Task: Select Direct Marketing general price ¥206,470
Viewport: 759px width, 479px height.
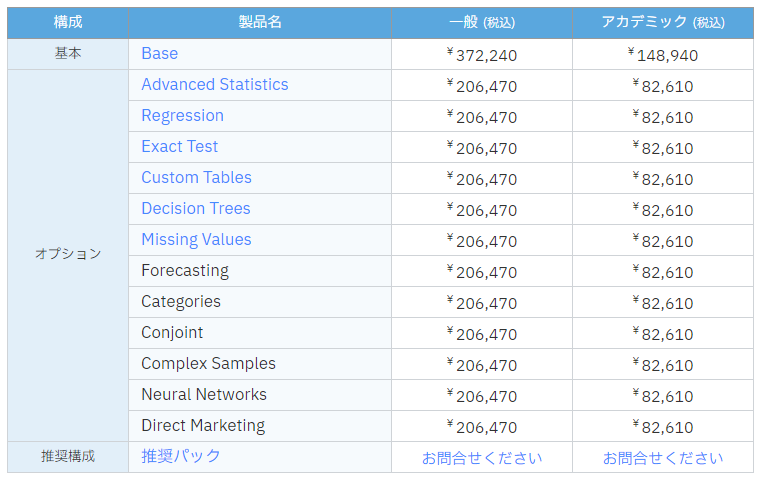Action: point(482,426)
